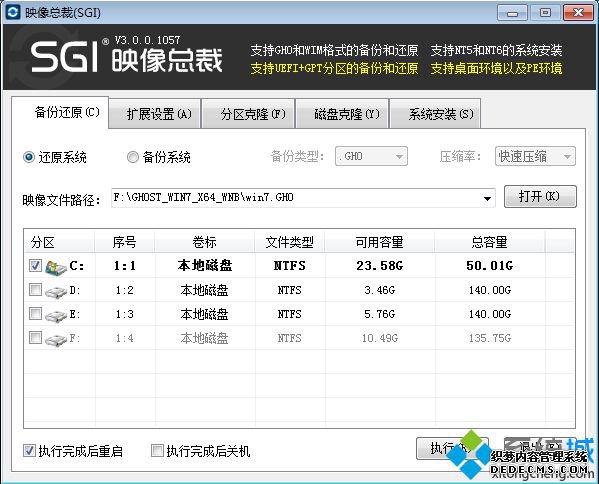Enable 执行完成后关机 checkbox

[x=157, y=450]
